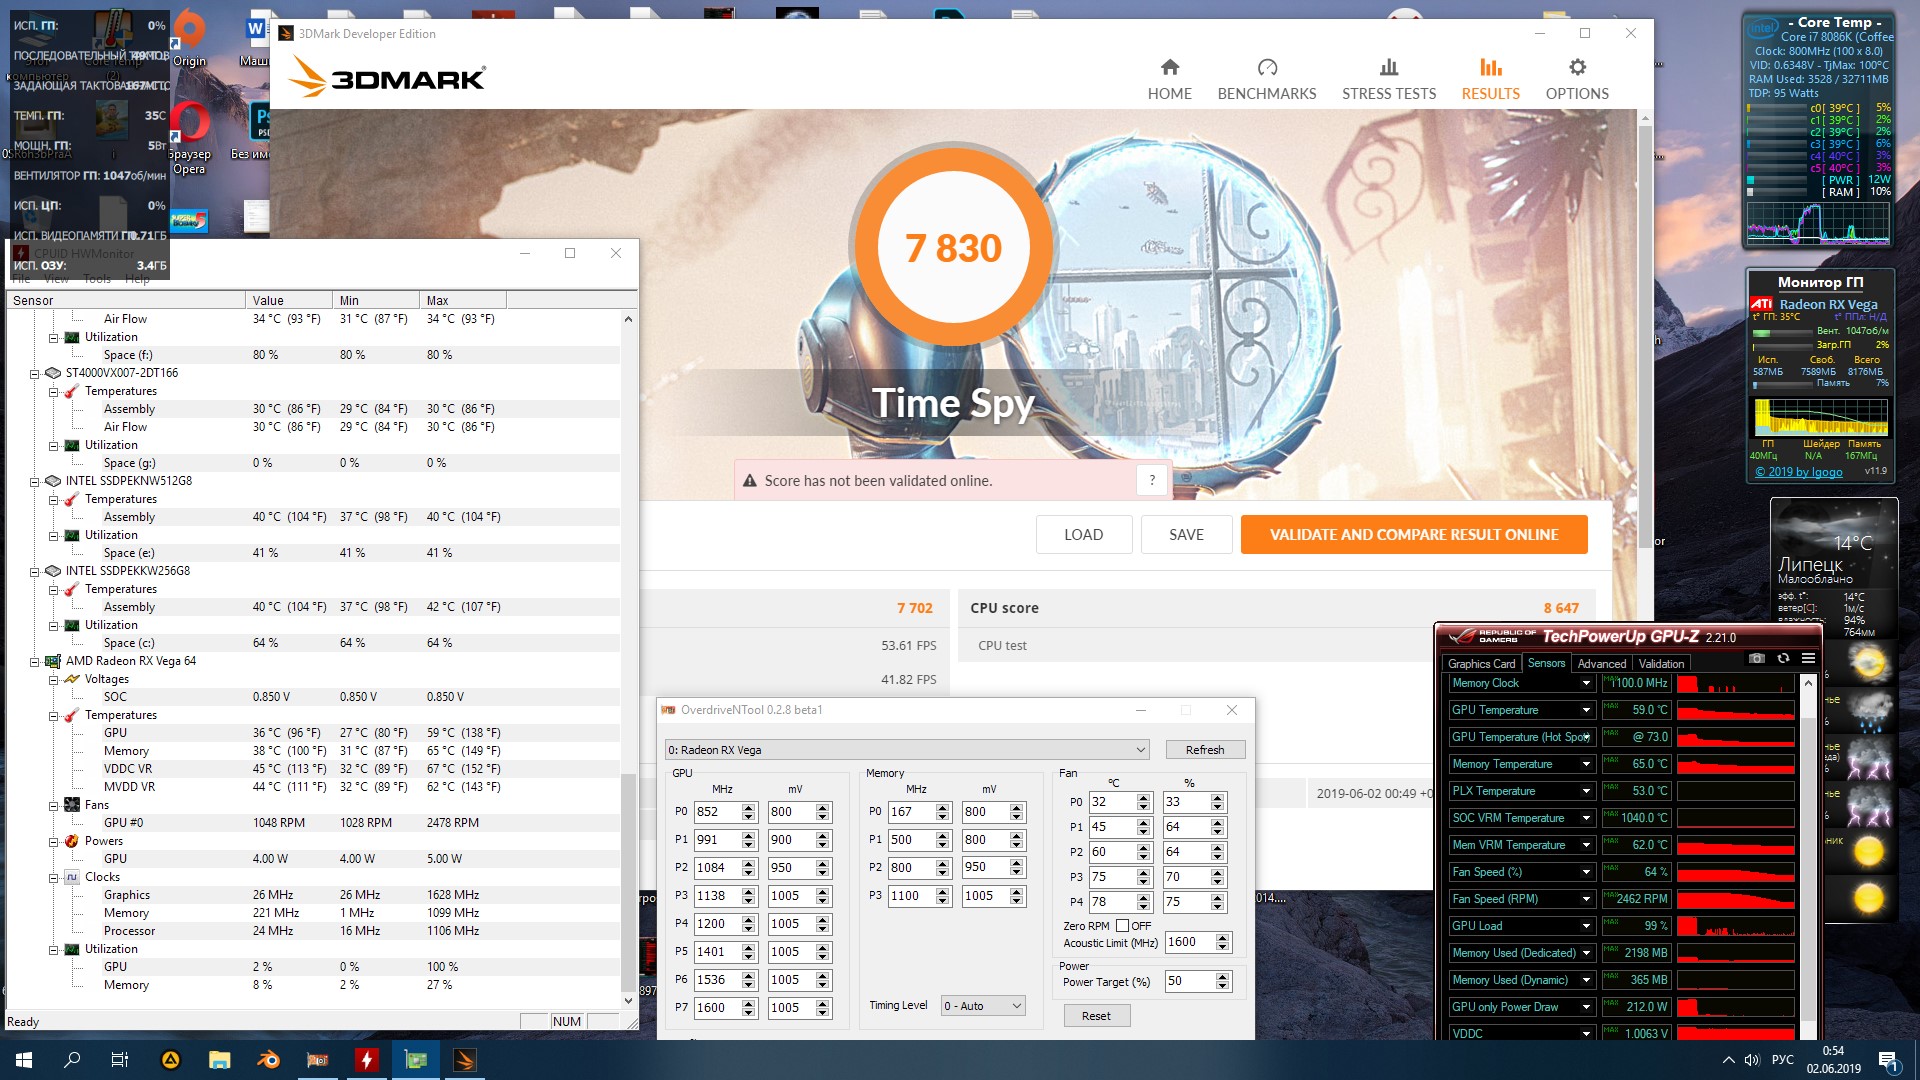Click VALIDATE AND COMPARE RESULT ONLINE
1920x1080 pixels.
pyautogui.click(x=1413, y=535)
